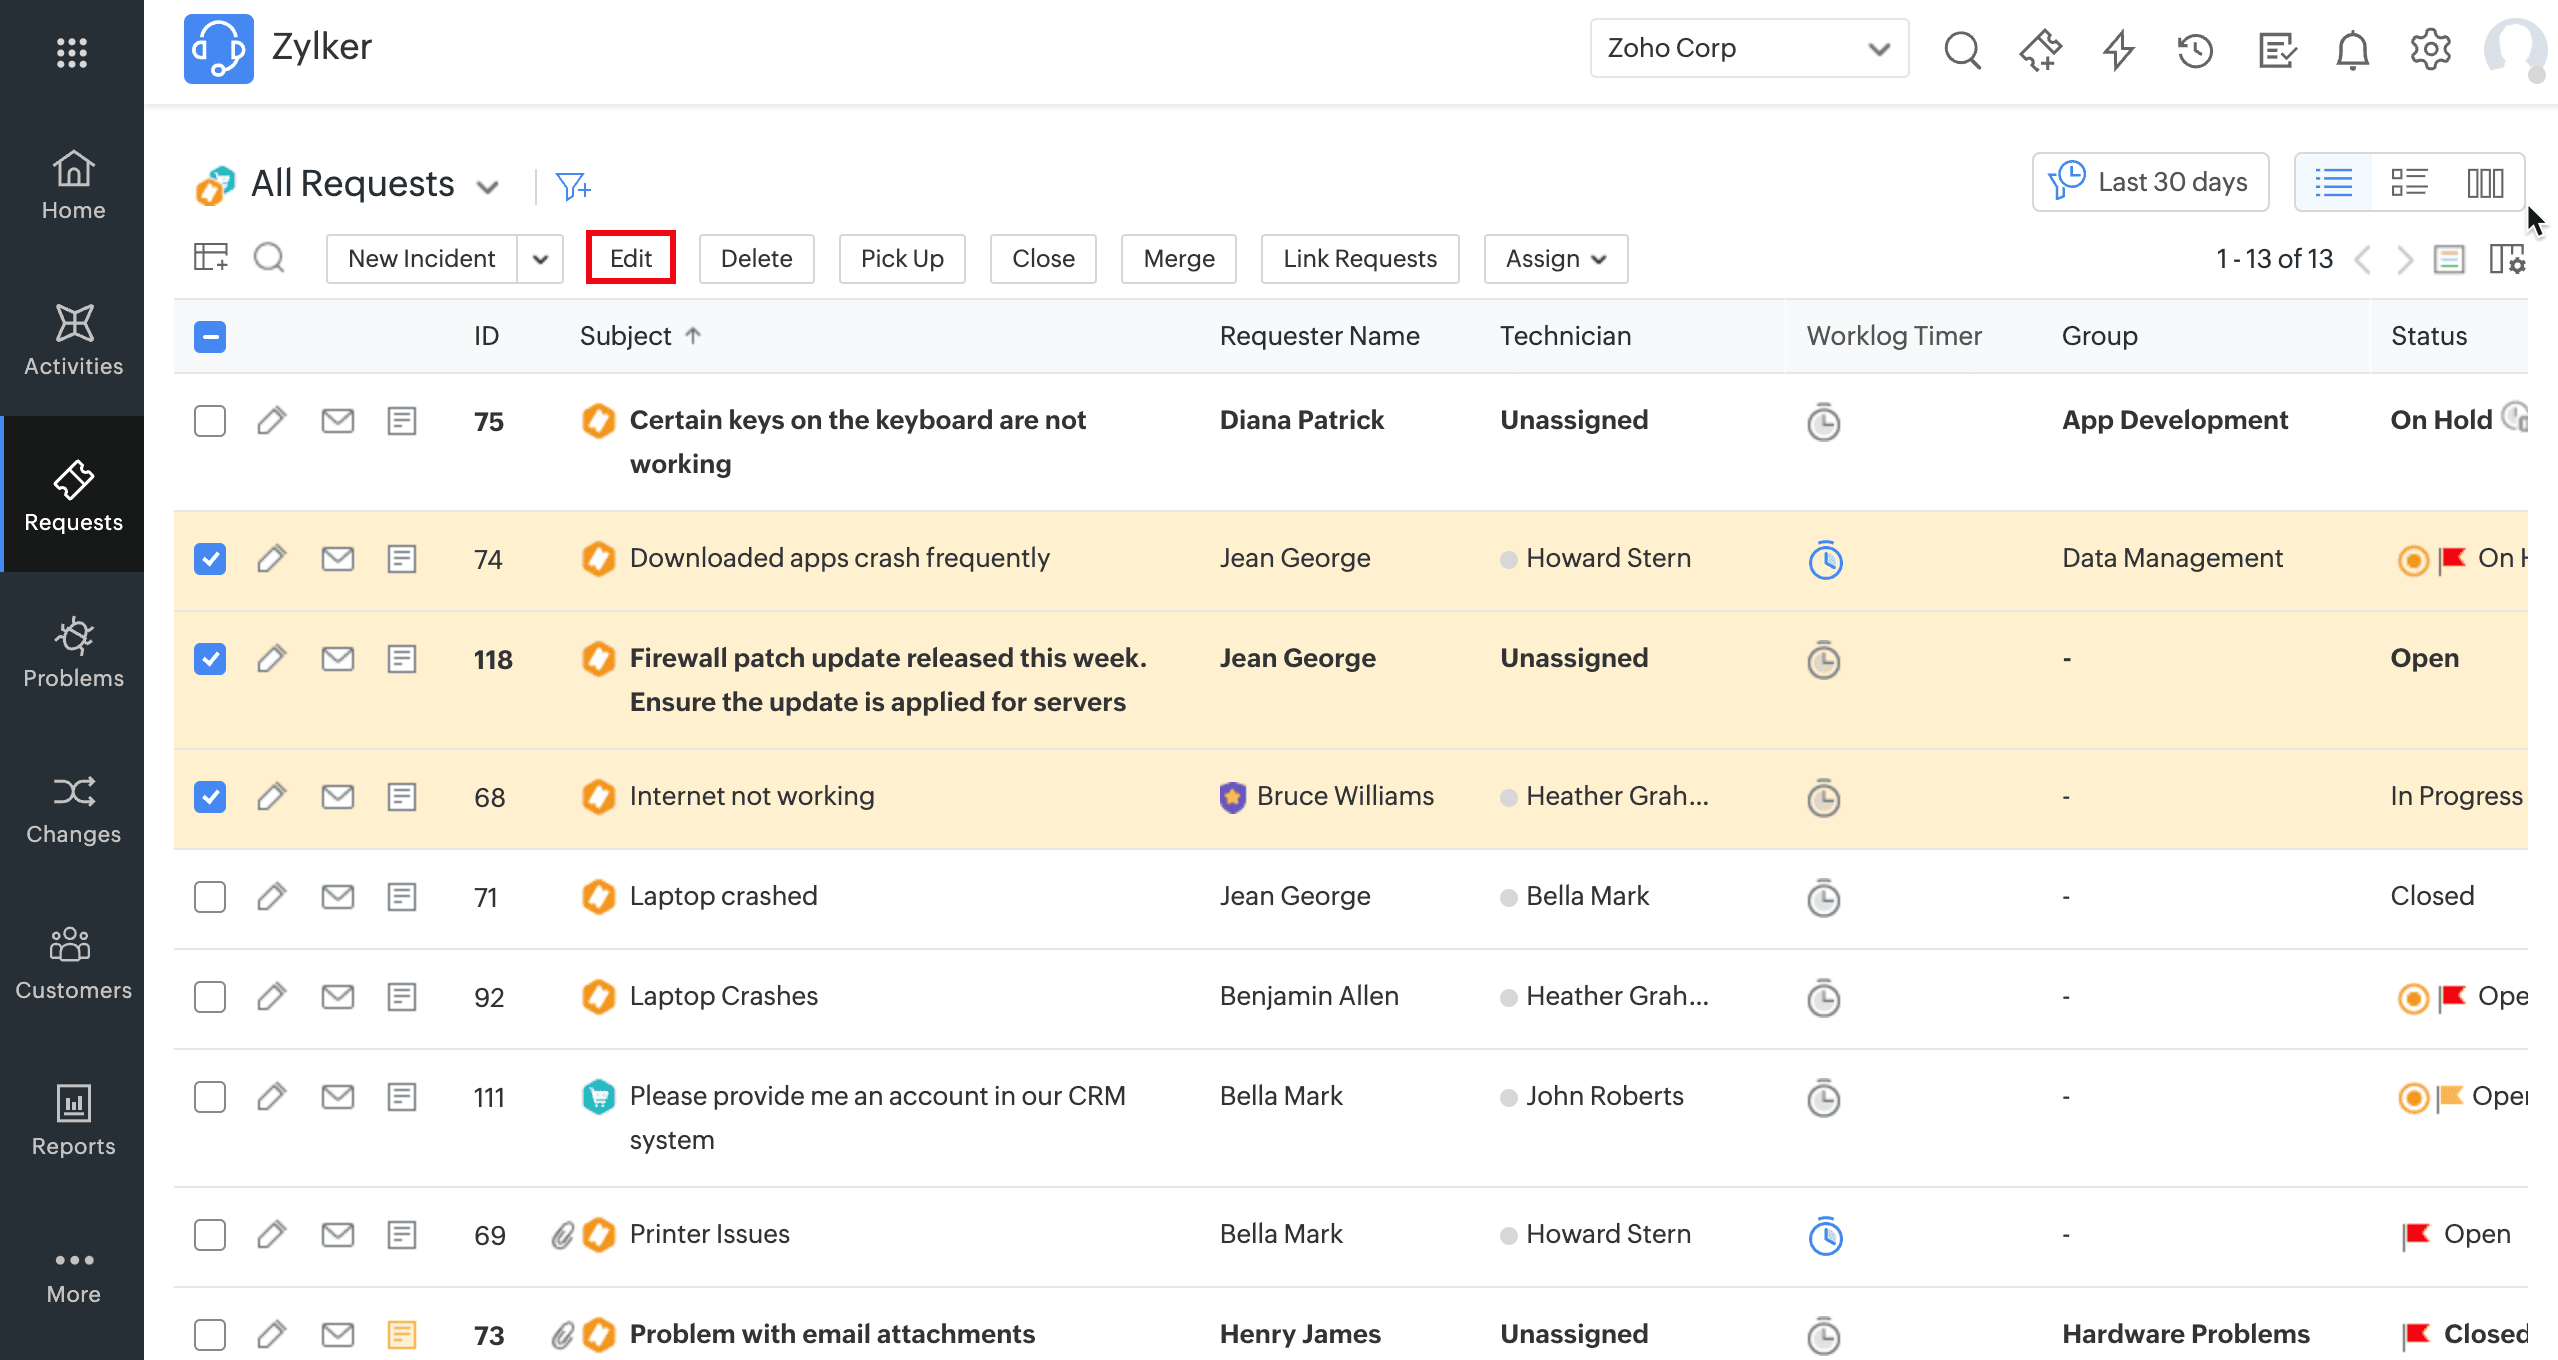Start worklog timer for request 74
The width and height of the screenshot is (2558, 1360).
click(1825, 560)
